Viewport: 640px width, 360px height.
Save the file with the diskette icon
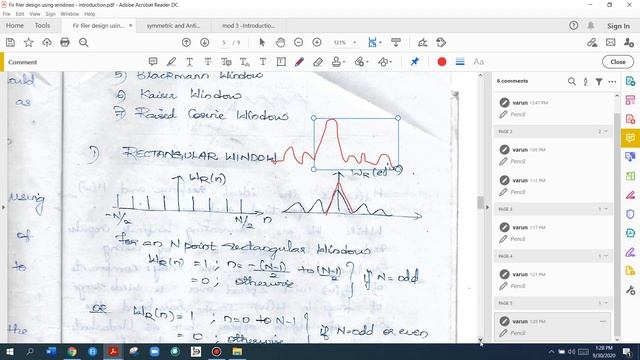pyautogui.click(x=10, y=42)
